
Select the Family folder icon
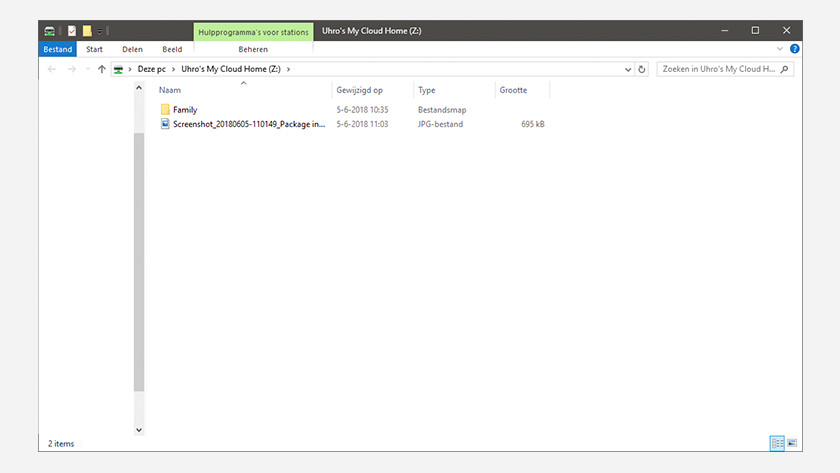point(165,110)
